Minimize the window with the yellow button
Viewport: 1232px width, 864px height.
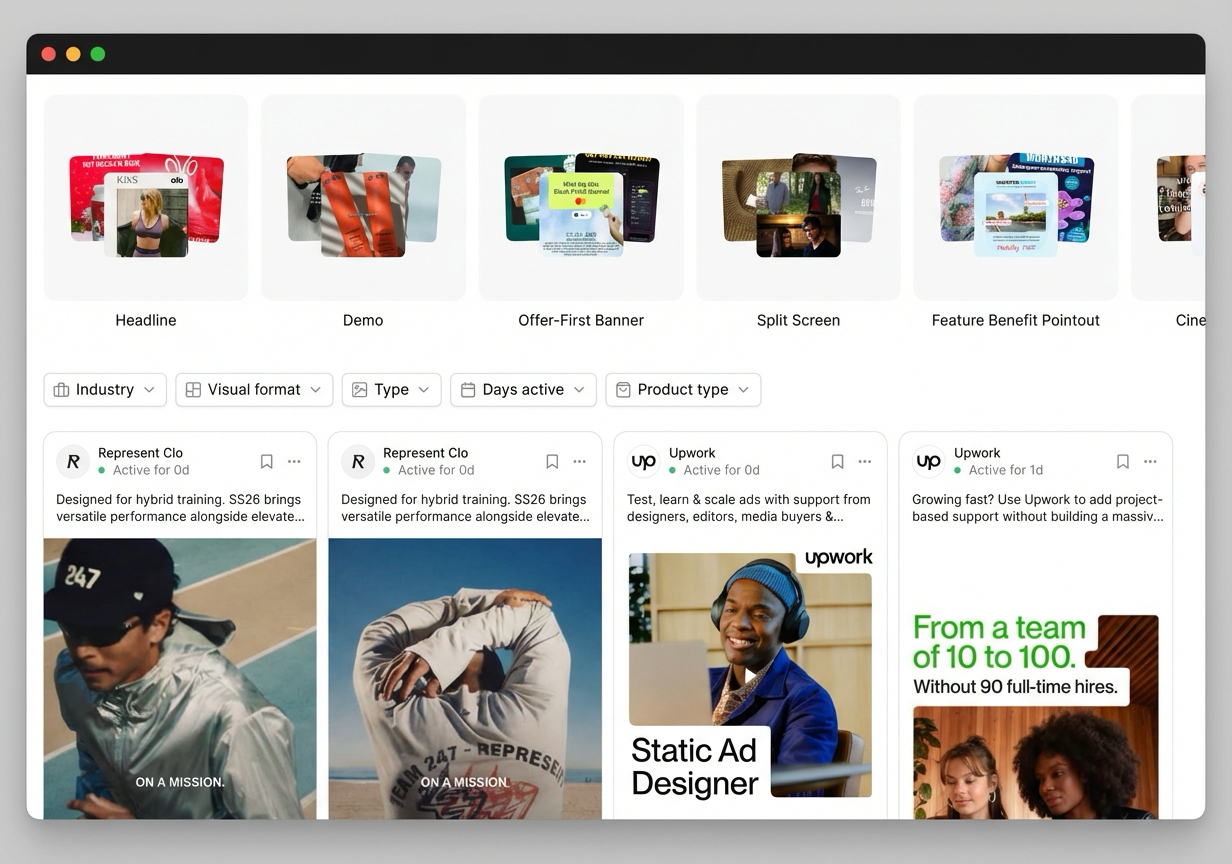coord(73,54)
